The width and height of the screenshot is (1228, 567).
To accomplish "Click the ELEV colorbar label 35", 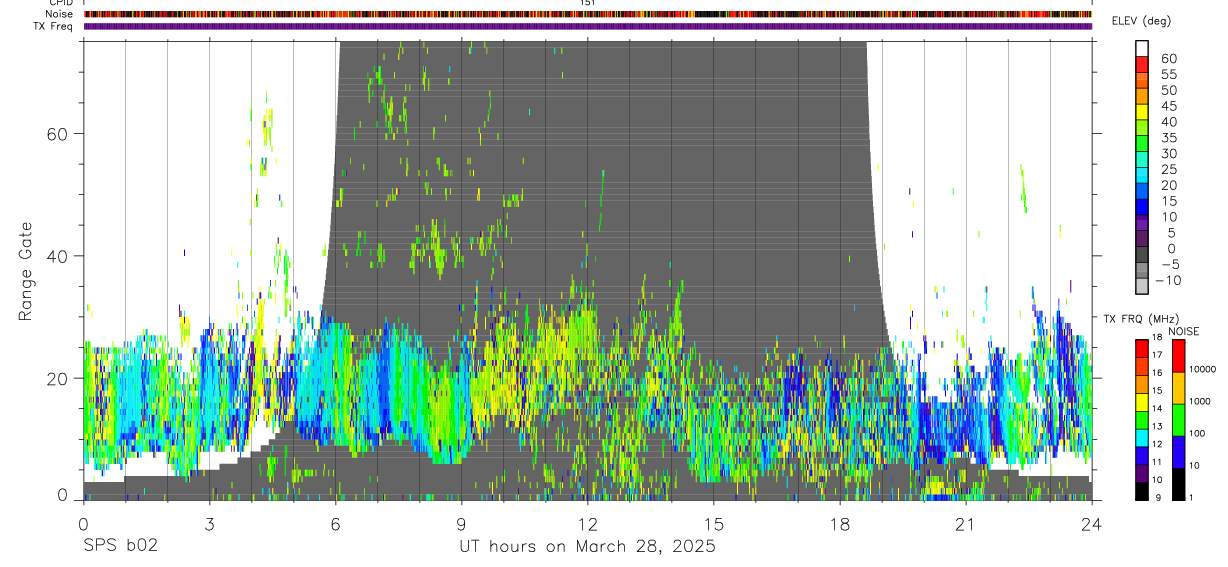I will [x=1168, y=137].
